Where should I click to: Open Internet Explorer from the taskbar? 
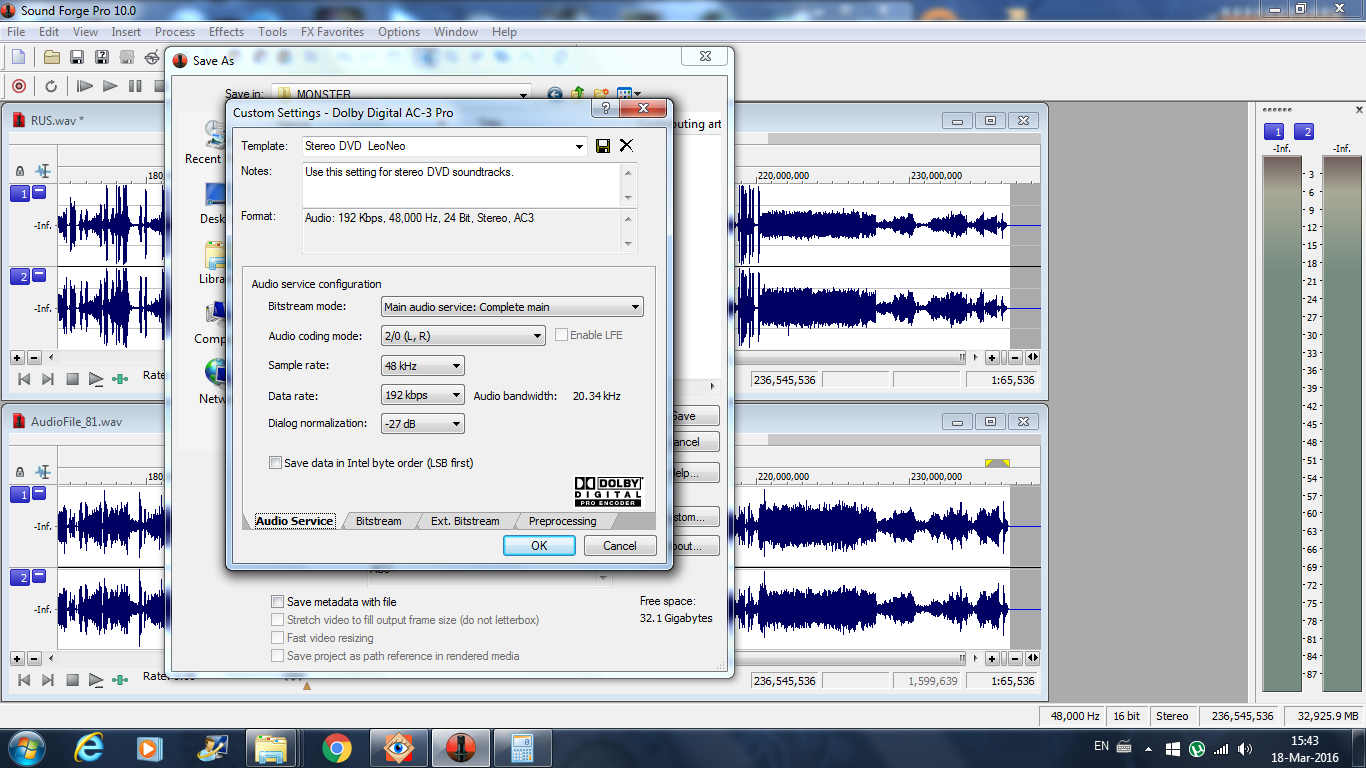[89, 747]
